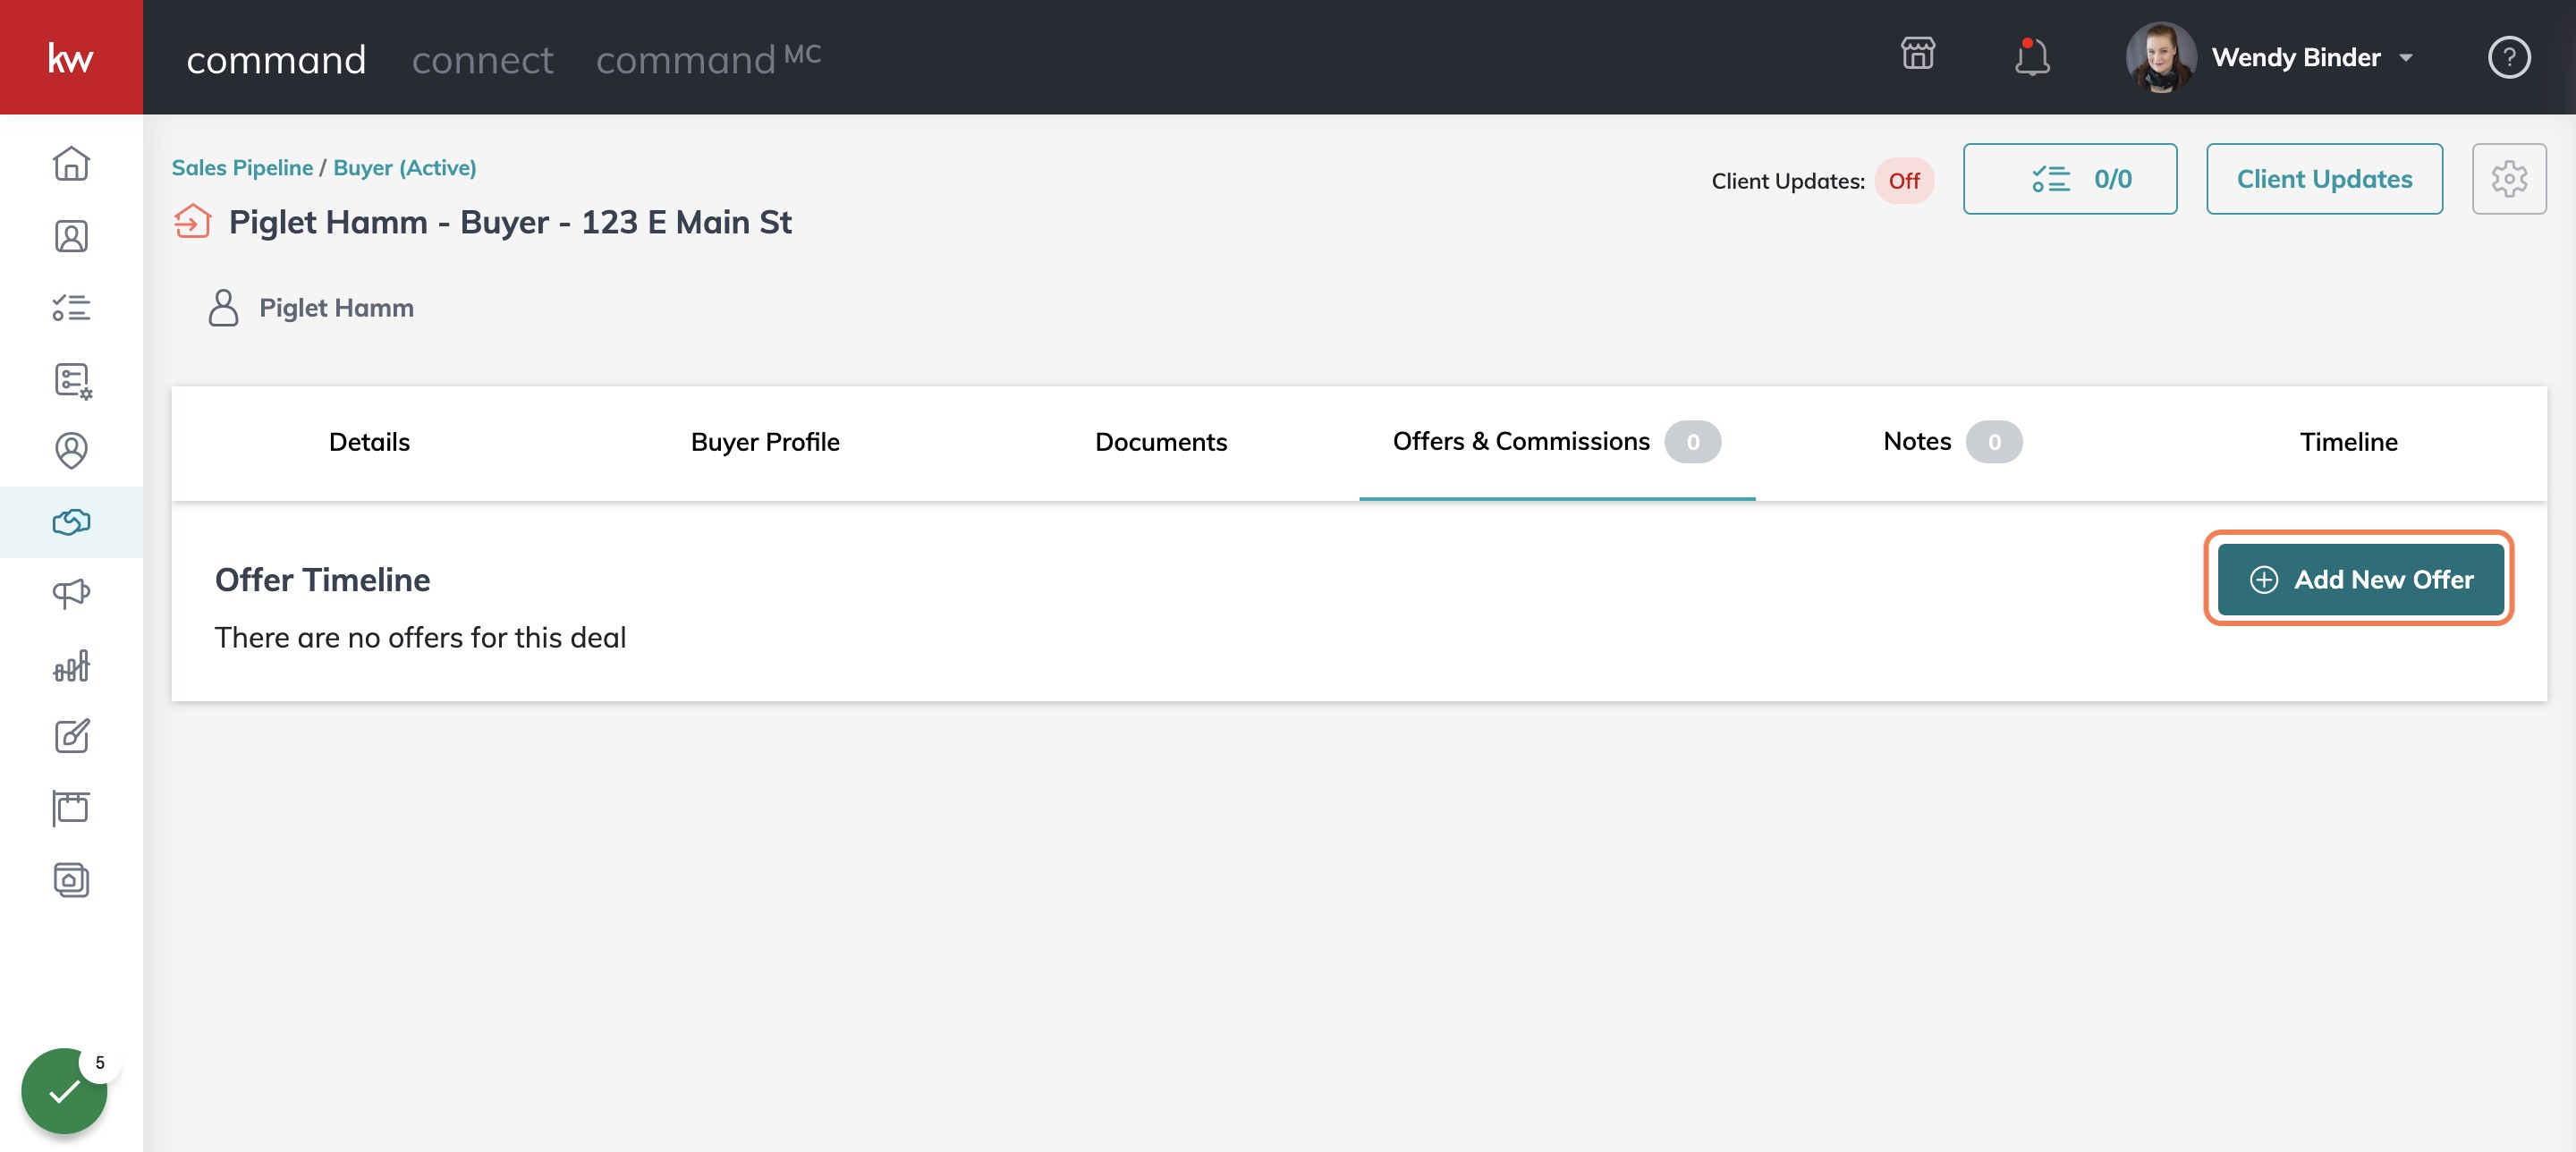Open the Reports bar chart sidebar icon
The width and height of the screenshot is (2576, 1152).
71,665
